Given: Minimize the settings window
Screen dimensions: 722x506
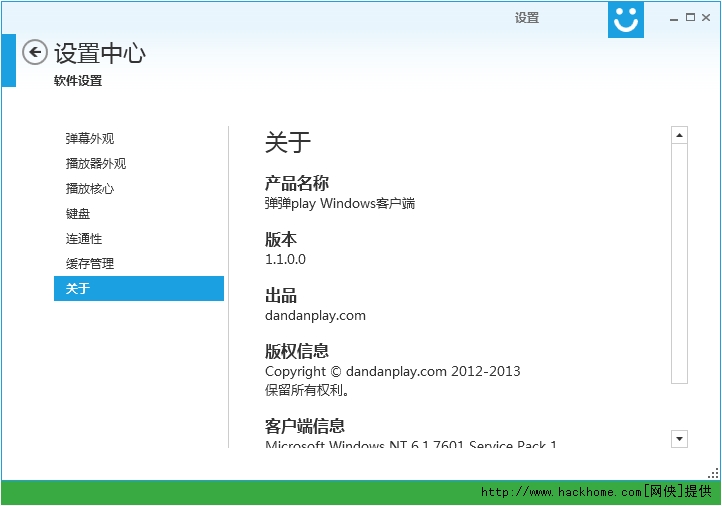Looking at the screenshot, I should click(x=674, y=18).
